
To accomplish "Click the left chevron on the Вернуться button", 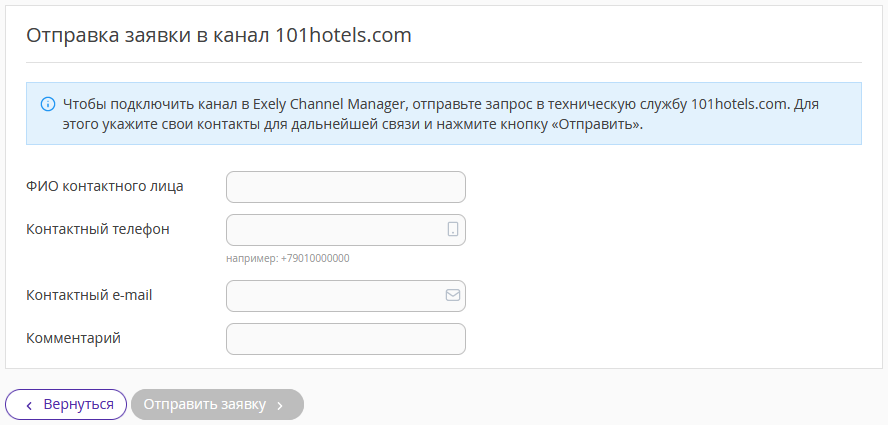I will coord(30,405).
